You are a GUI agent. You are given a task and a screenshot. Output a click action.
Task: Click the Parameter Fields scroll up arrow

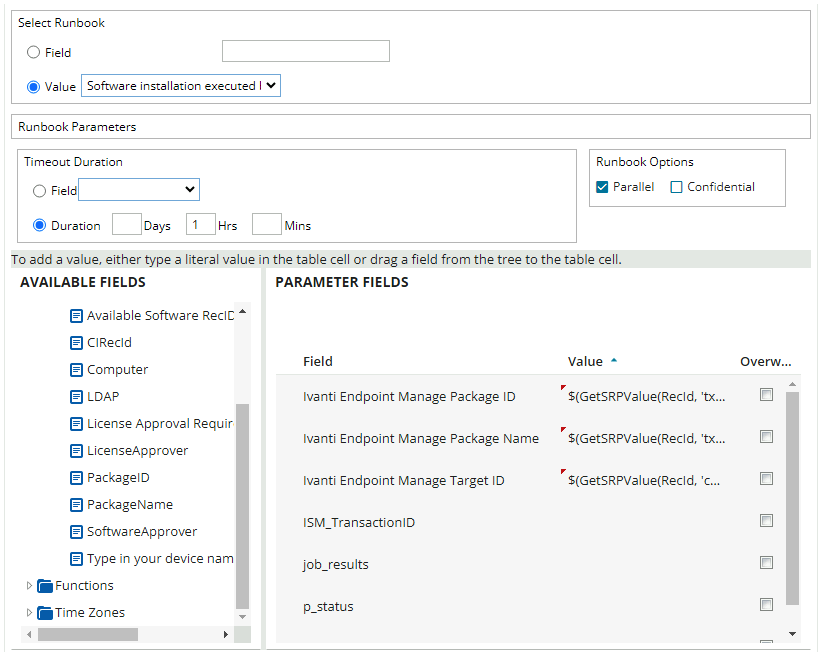[x=792, y=384]
